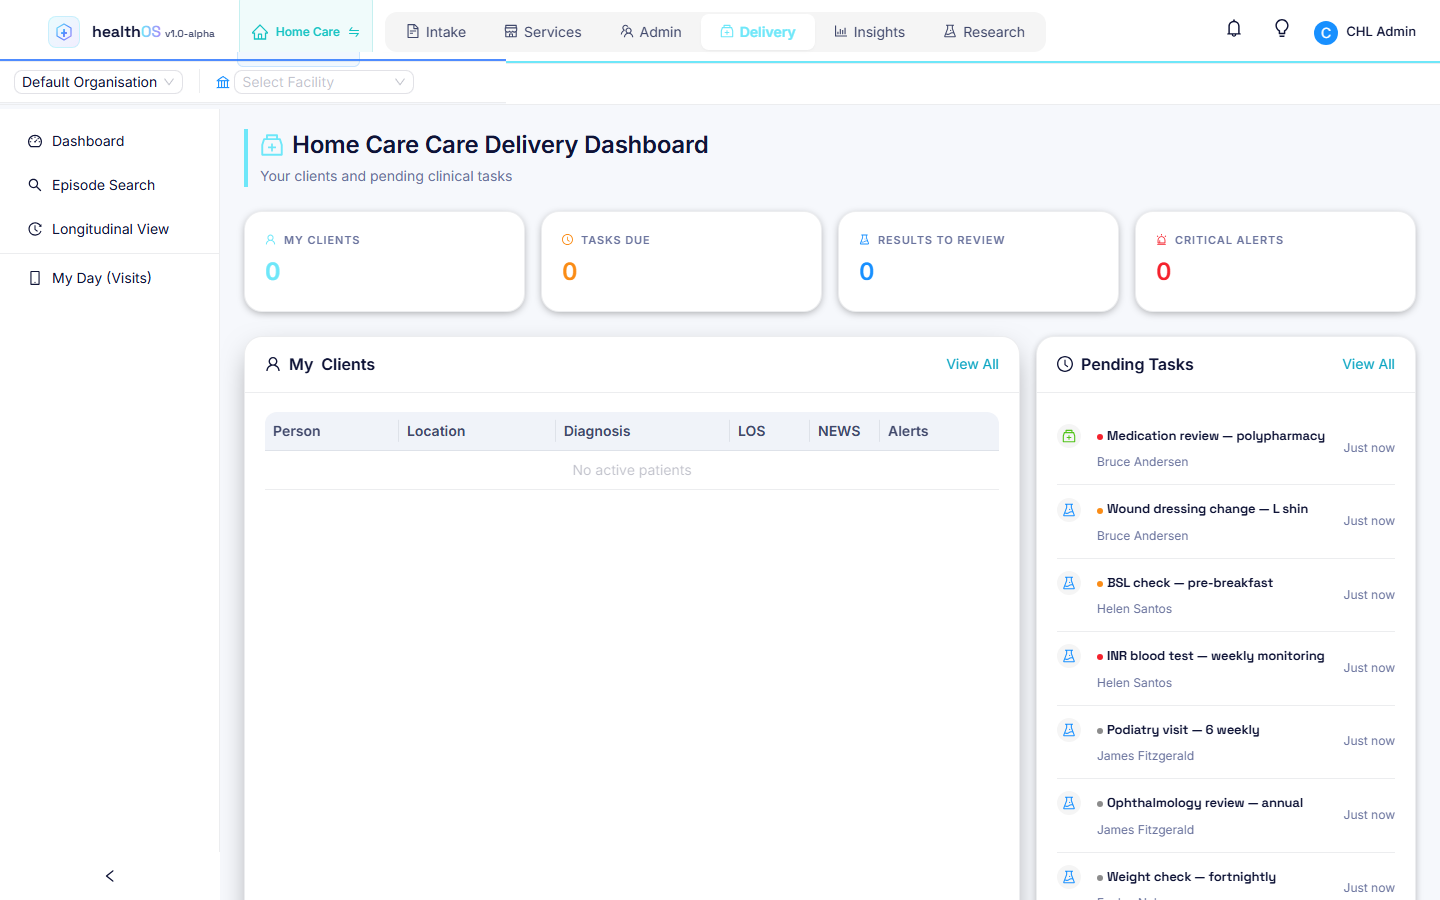The width and height of the screenshot is (1440, 900).
Task: Click the Medication review task icon
Action: click(x=1069, y=436)
